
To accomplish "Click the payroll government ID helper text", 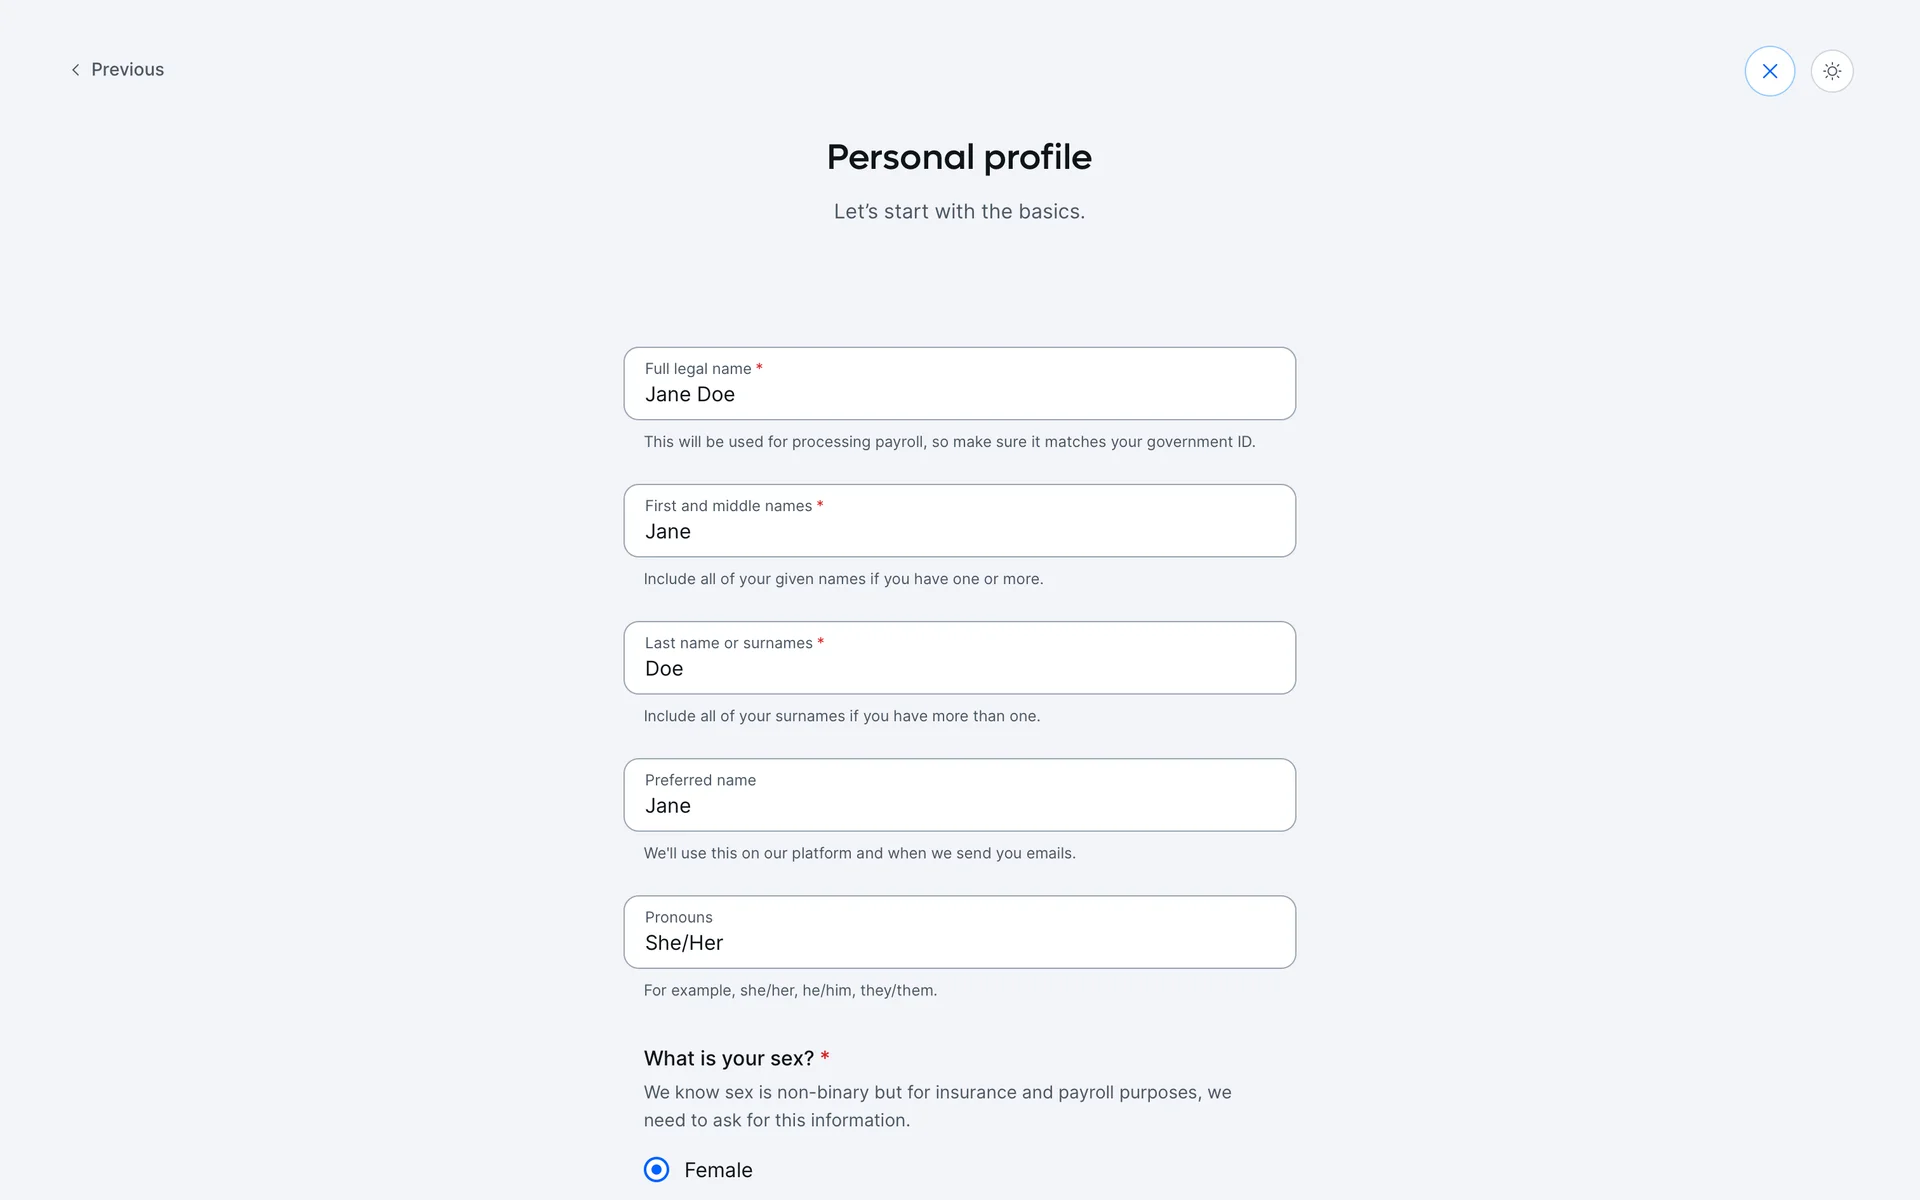I will (x=949, y=442).
